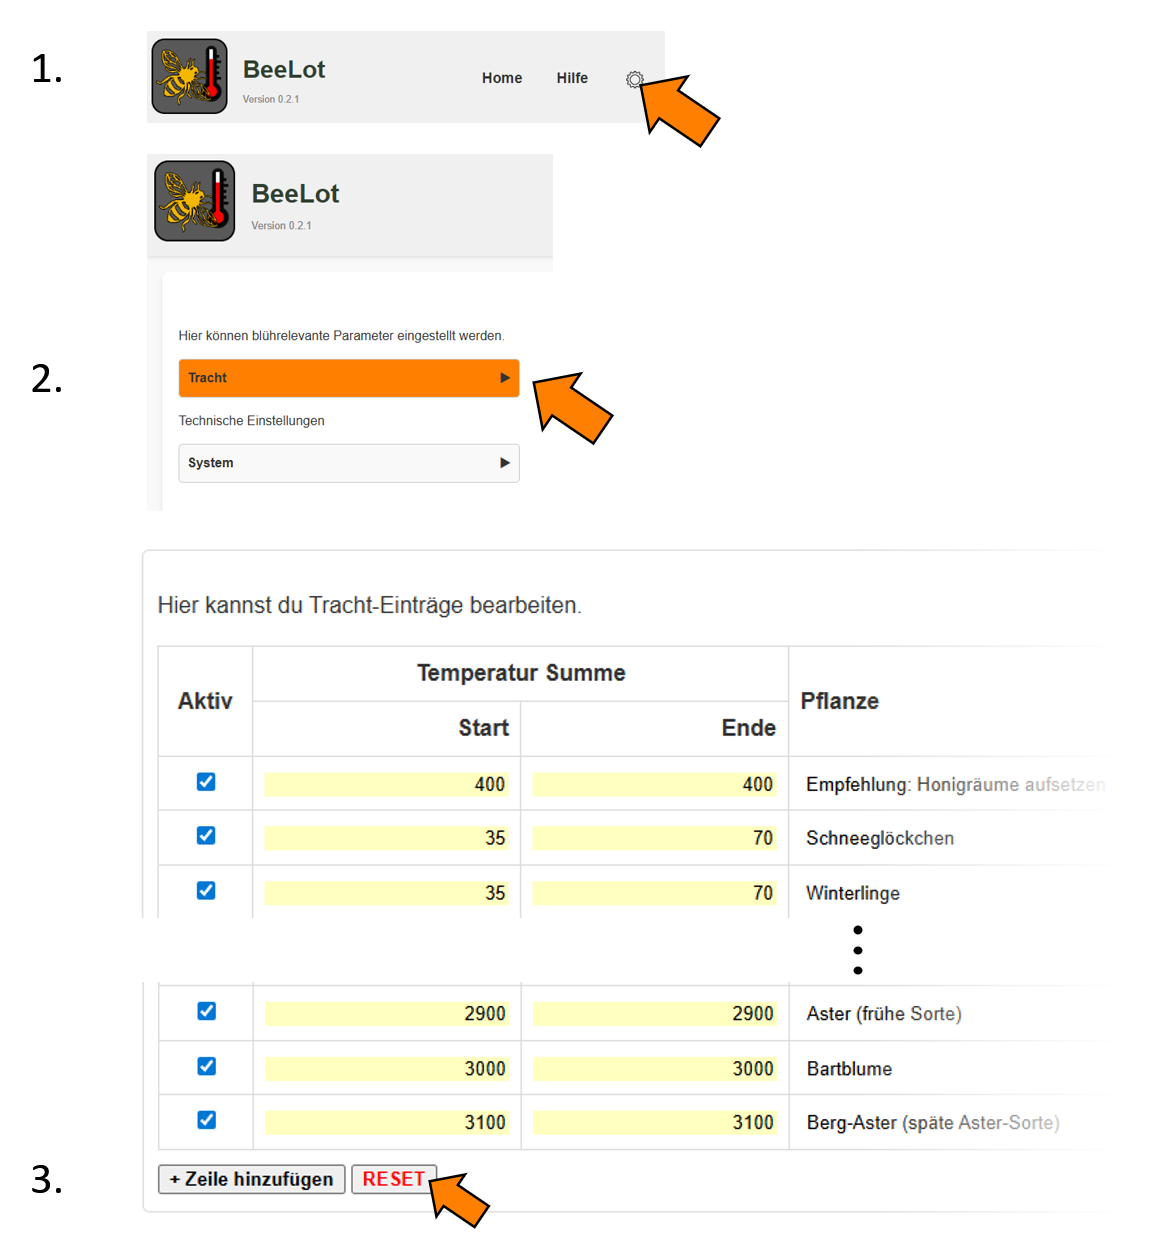Click the Ende field showing 3100
This screenshot has width=1169, height=1248.
pyautogui.click(x=654, y=1123)
